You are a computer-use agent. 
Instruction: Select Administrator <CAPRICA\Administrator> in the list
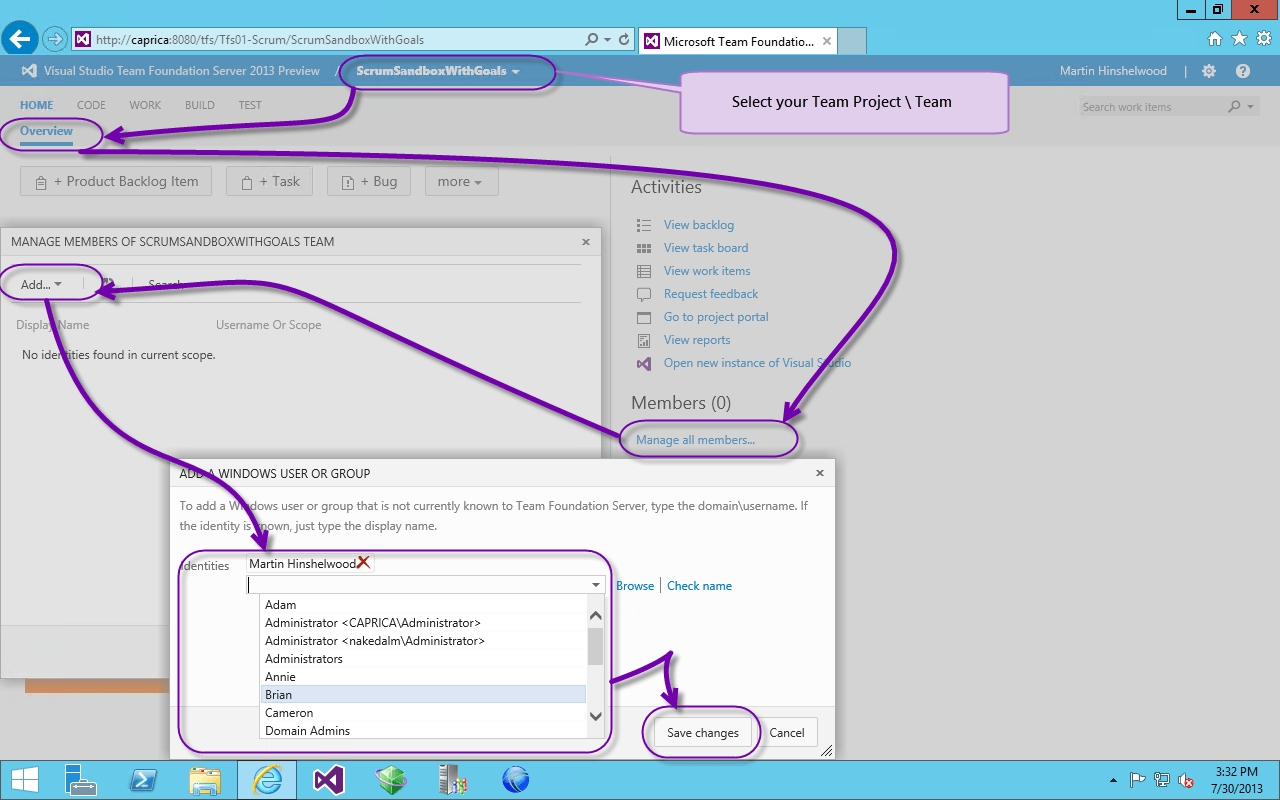tap(423, 623)
